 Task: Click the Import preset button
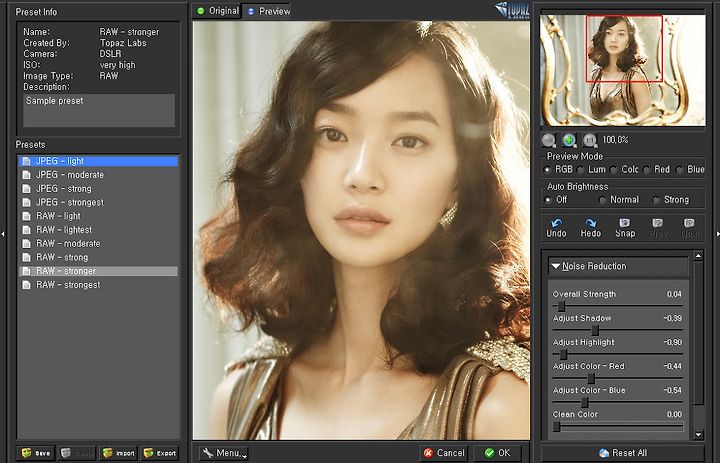(118, 453)
